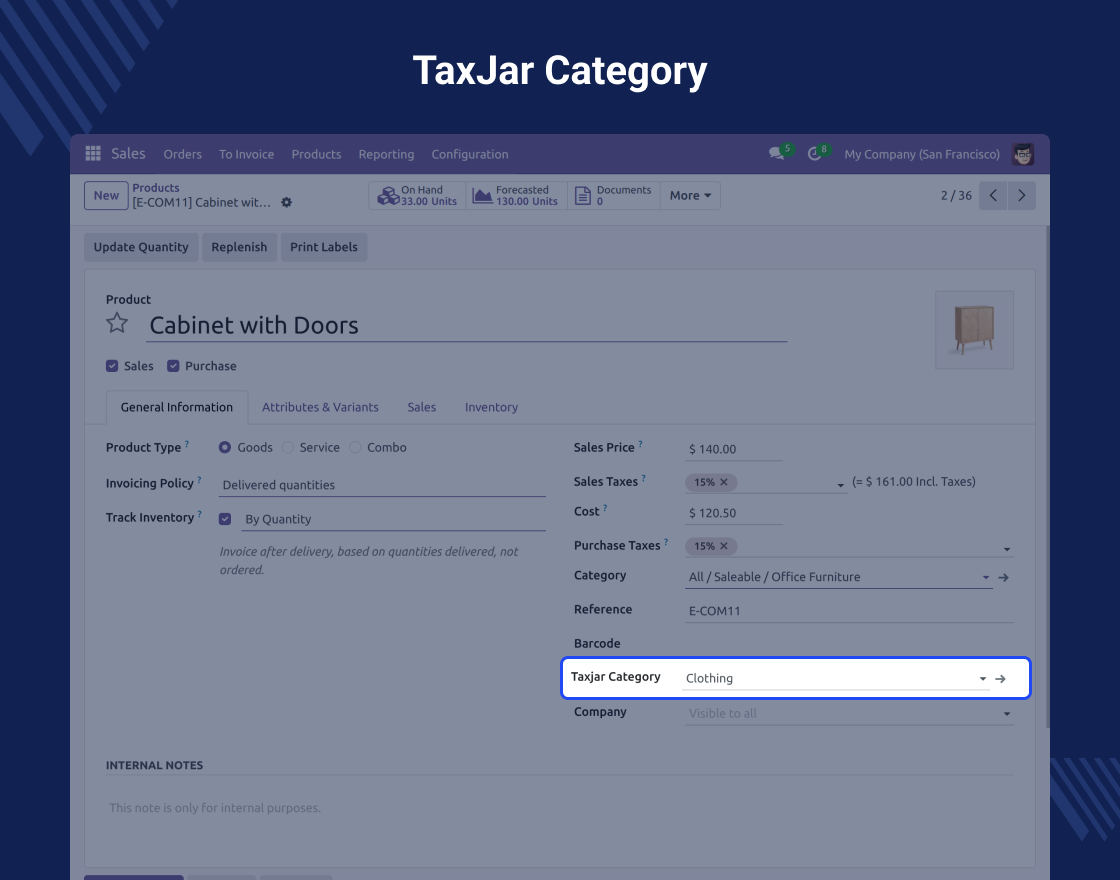Open the apps grid menu icon
1120x880 pixels.
(x=93, y=154)
